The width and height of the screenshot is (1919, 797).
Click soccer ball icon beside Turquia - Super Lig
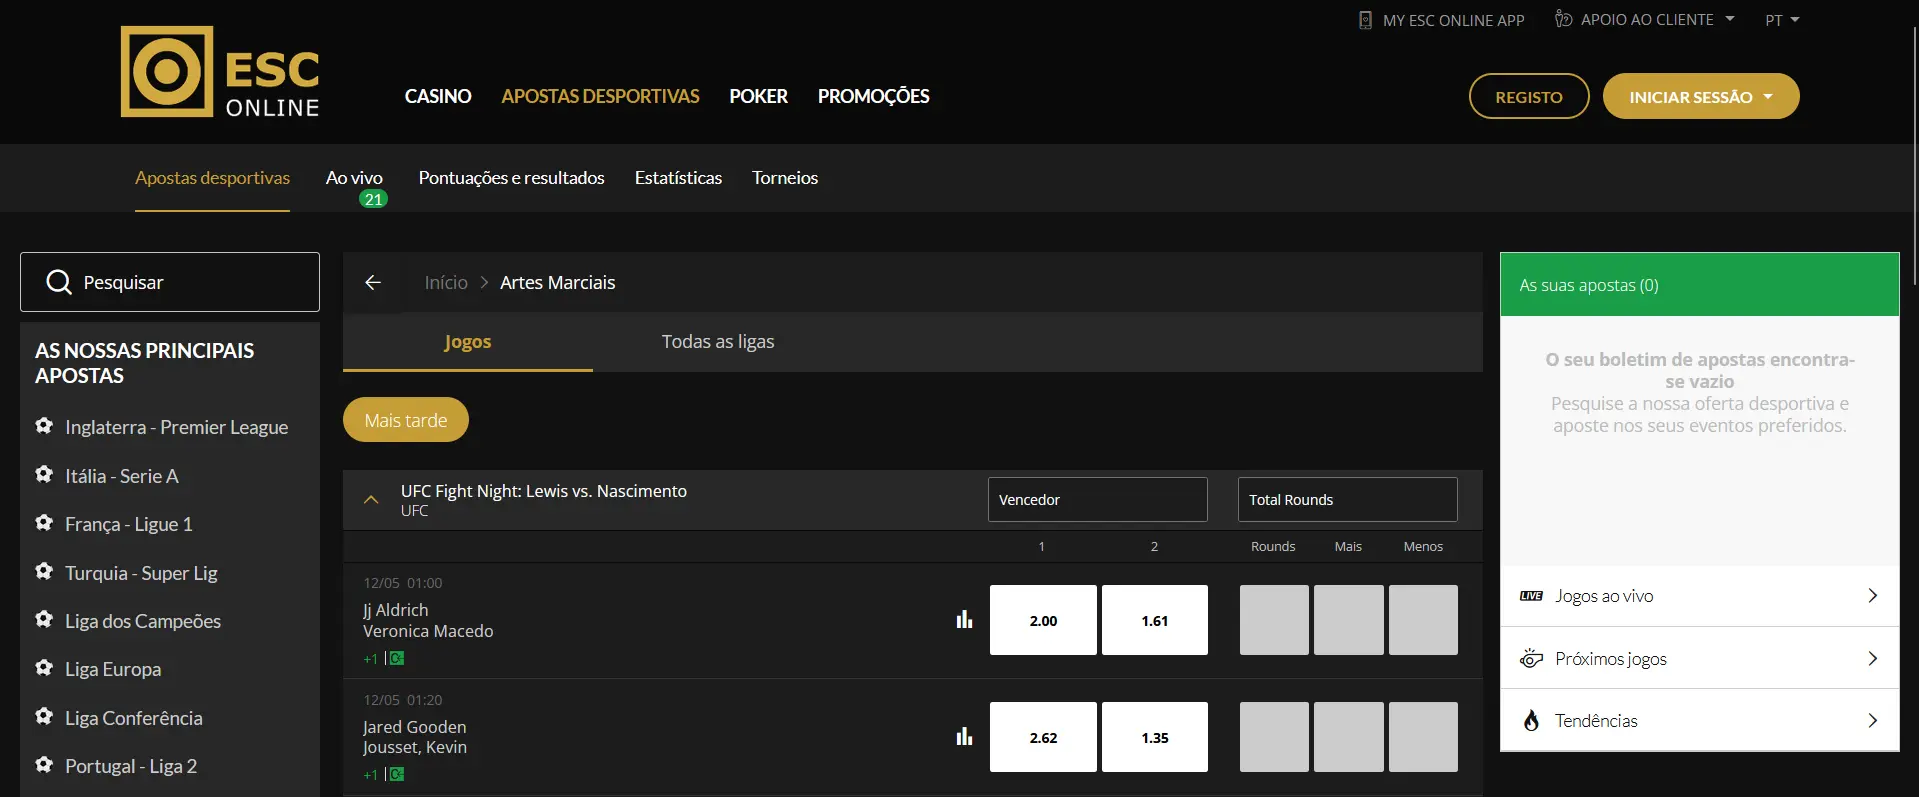(x=44, y=571)
